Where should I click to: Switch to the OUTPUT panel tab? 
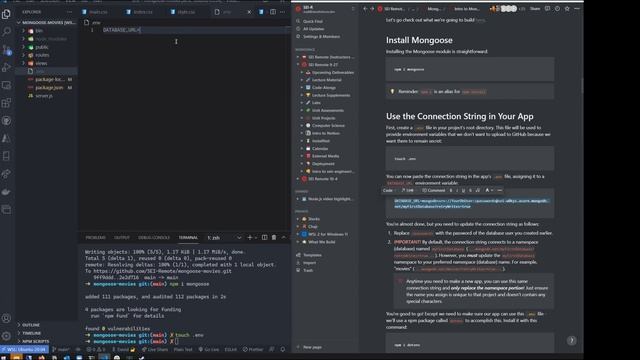pyautogui.click(x=122, y=238)
